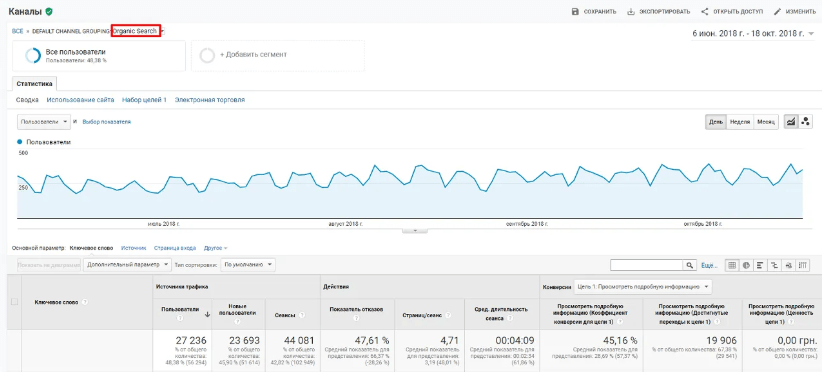Viewport: 827px width, 378px height.
Task: Click the Изменить pencil edit button
Action: coord(794,12)
